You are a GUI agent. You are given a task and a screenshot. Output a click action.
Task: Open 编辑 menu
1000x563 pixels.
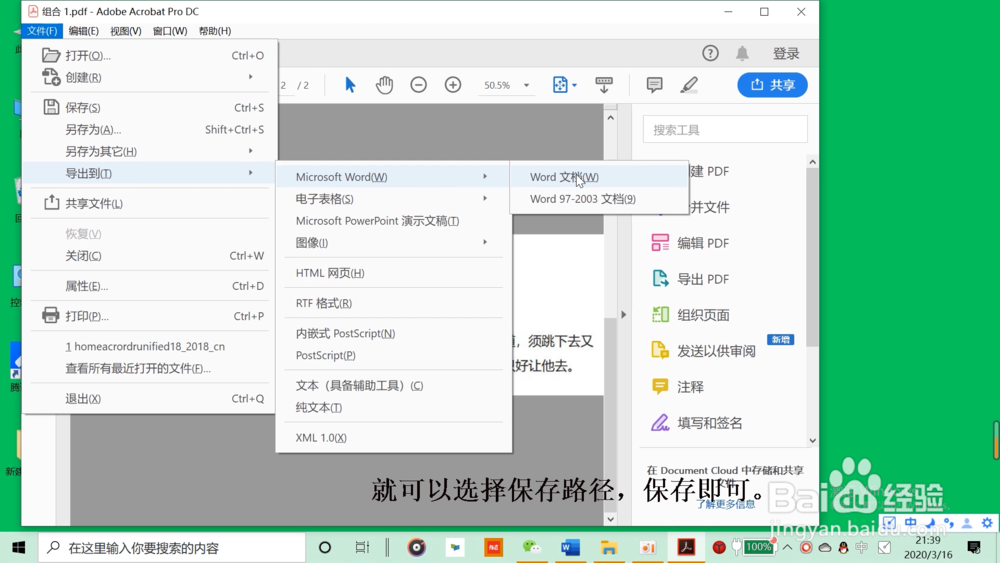(x=84, y=31)
